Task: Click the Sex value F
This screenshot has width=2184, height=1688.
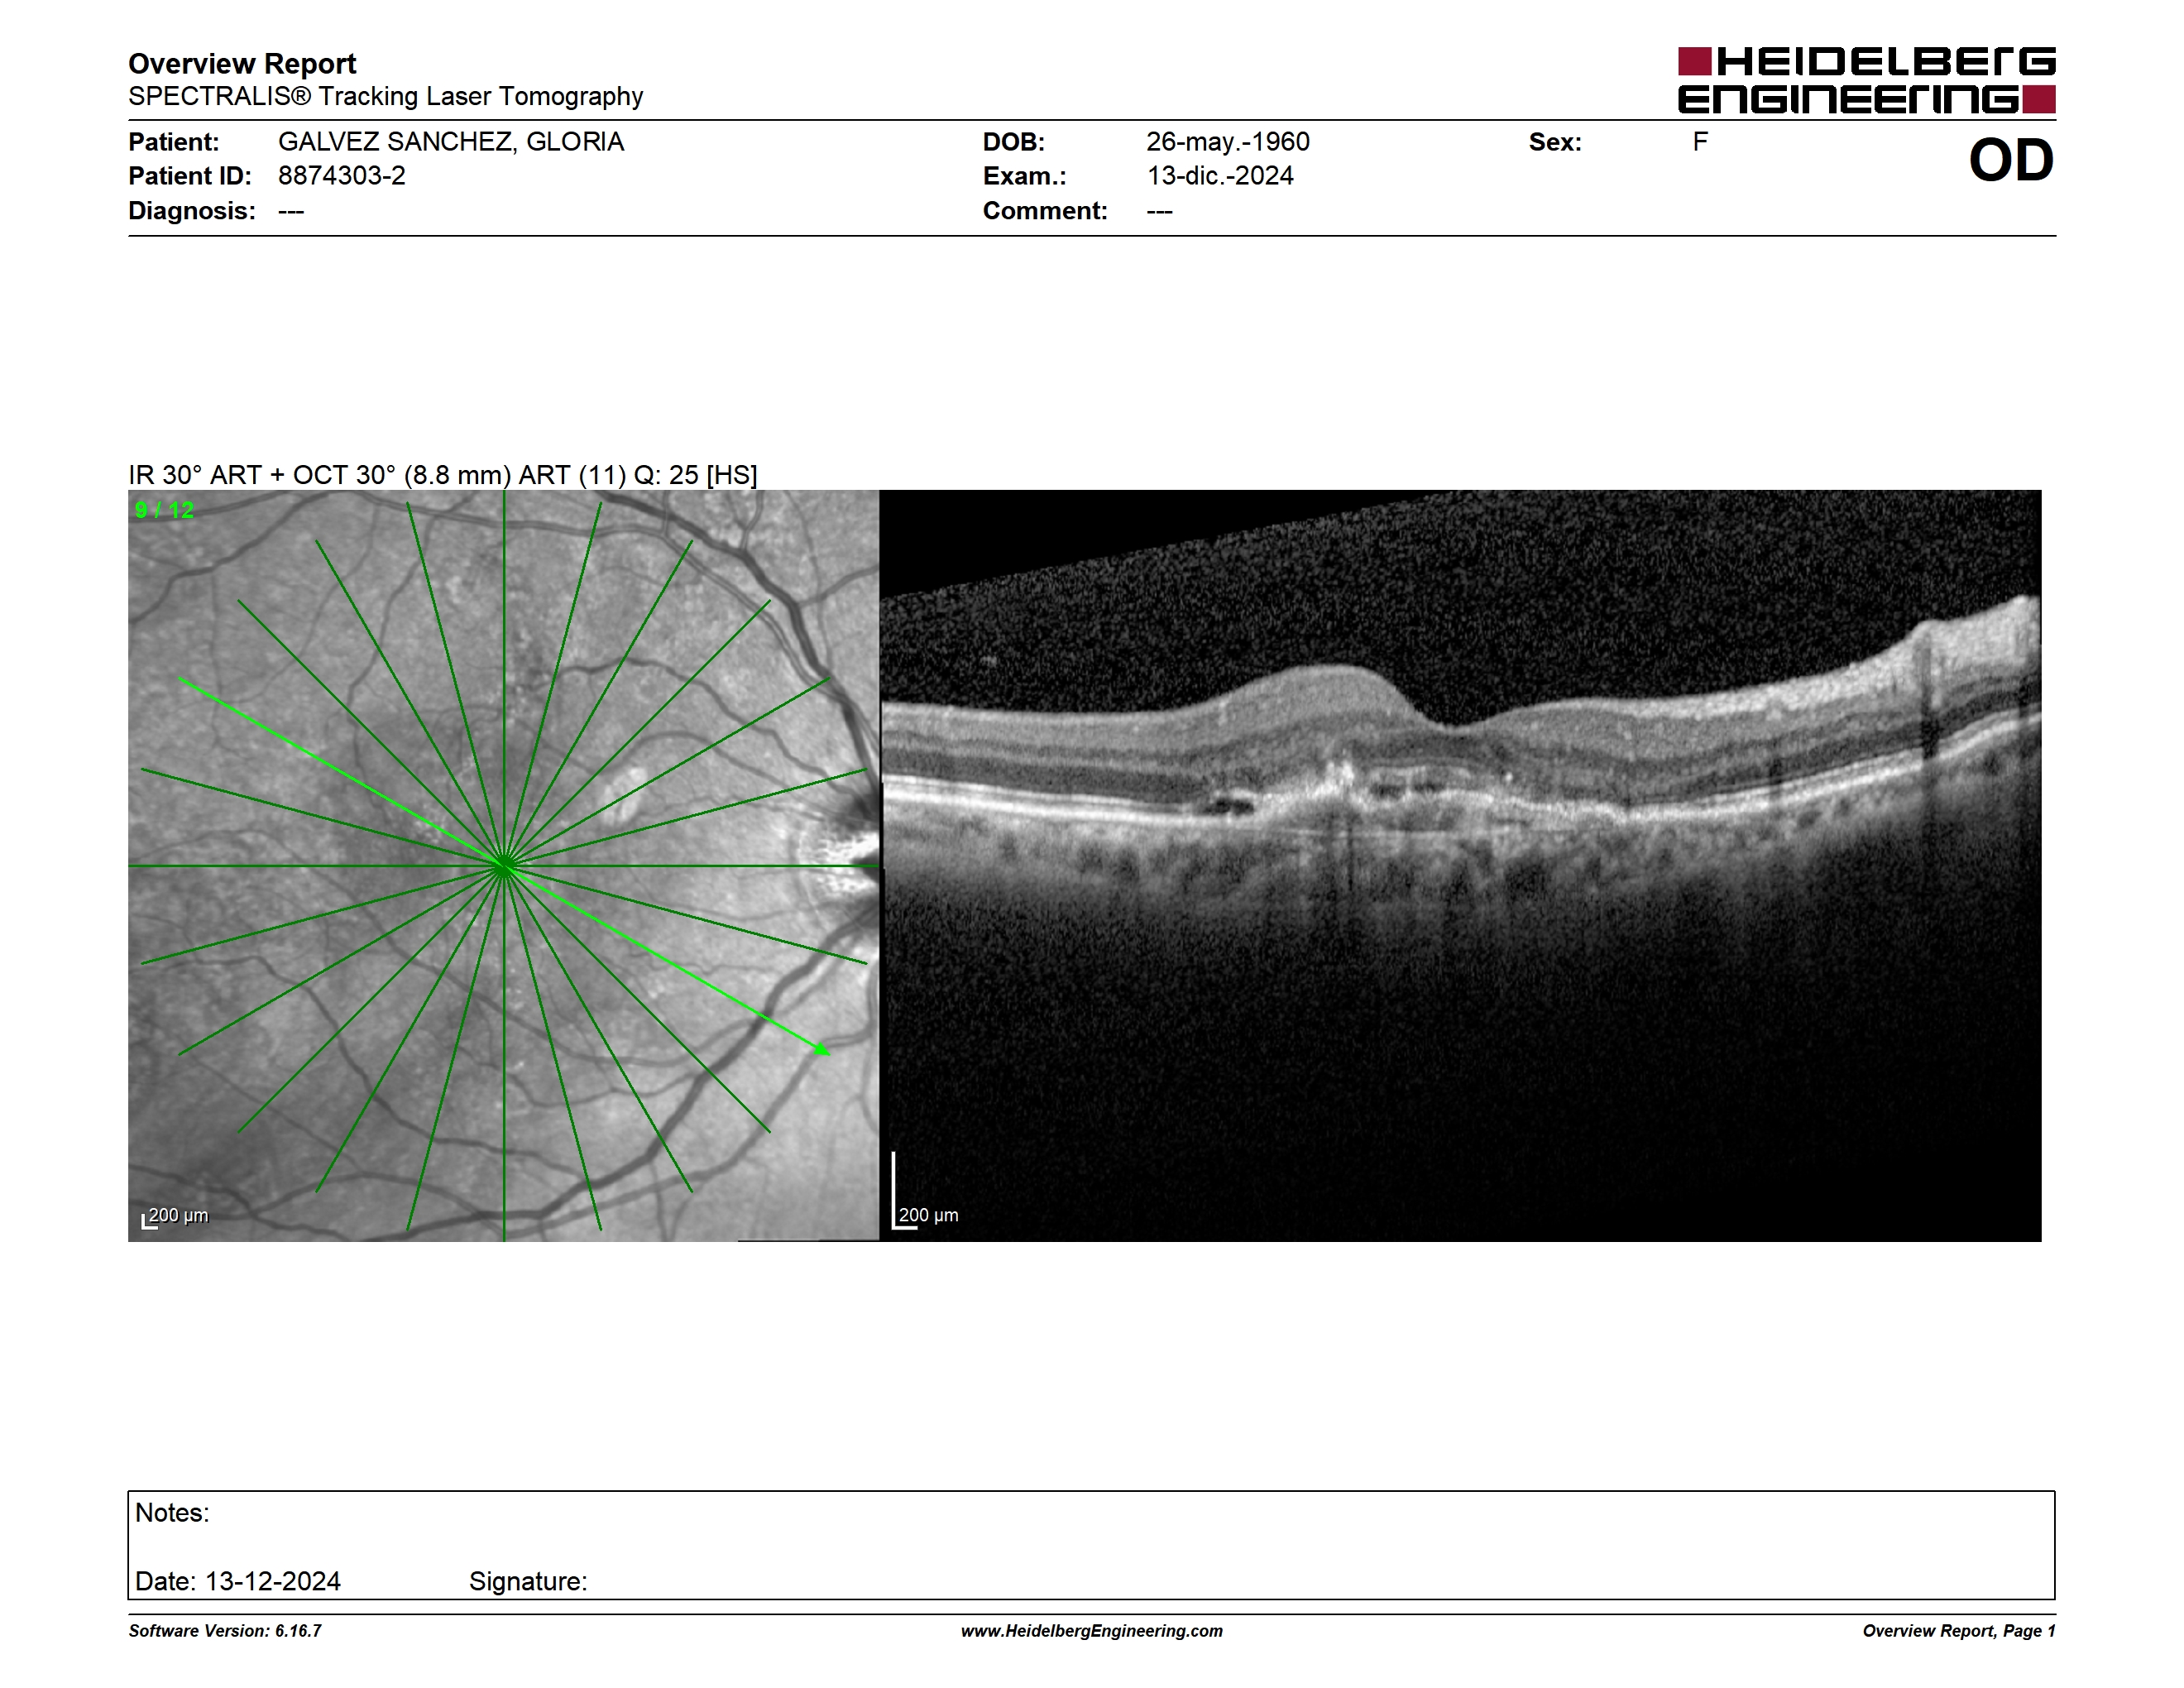Action: tap(1700, 142)
